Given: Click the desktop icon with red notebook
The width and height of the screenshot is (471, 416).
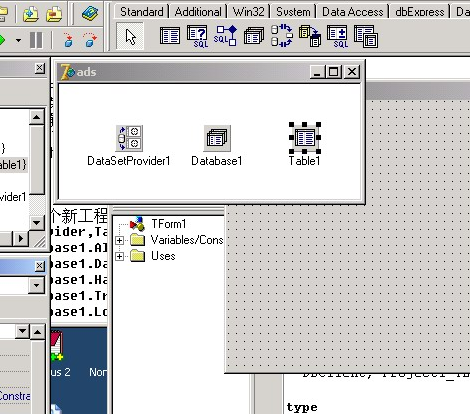Looking at the screenshot, I should click(x=57, y=346).
